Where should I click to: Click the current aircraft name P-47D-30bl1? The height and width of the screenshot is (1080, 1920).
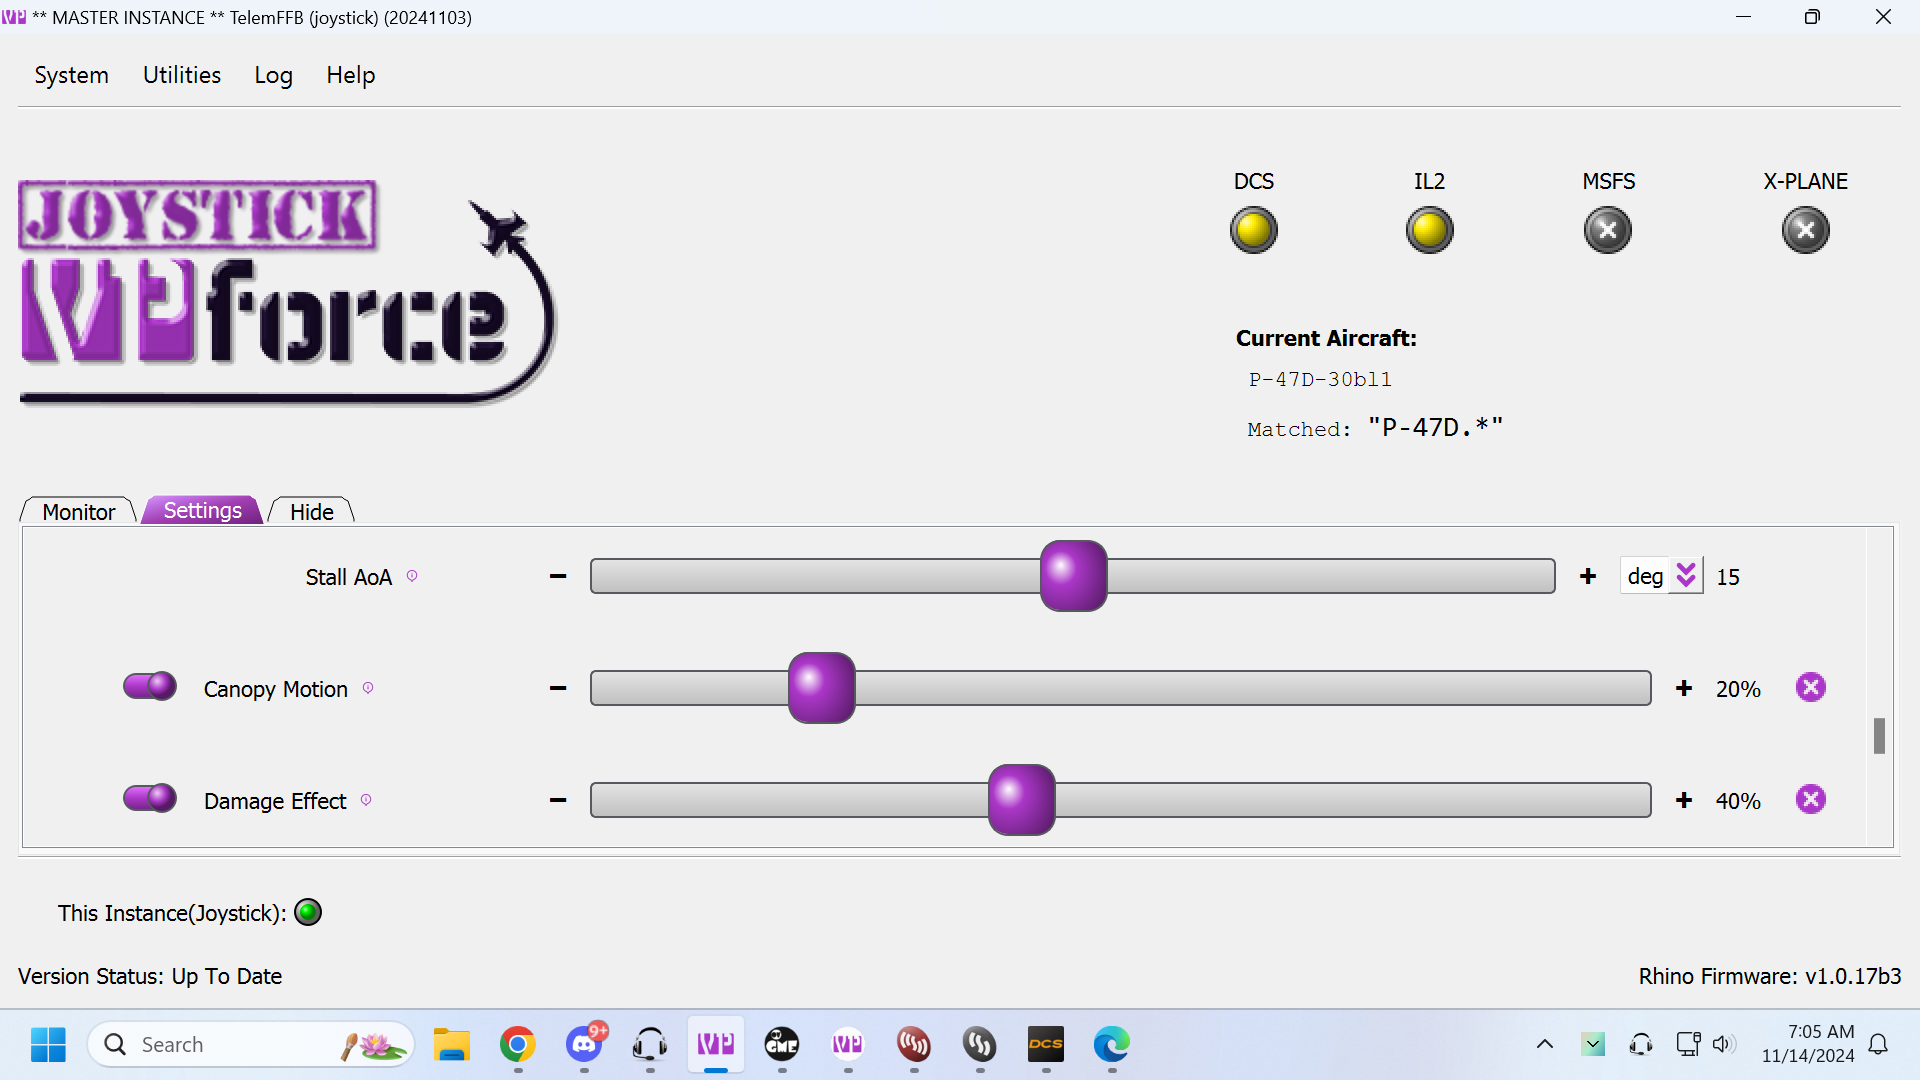[1320, 379]
